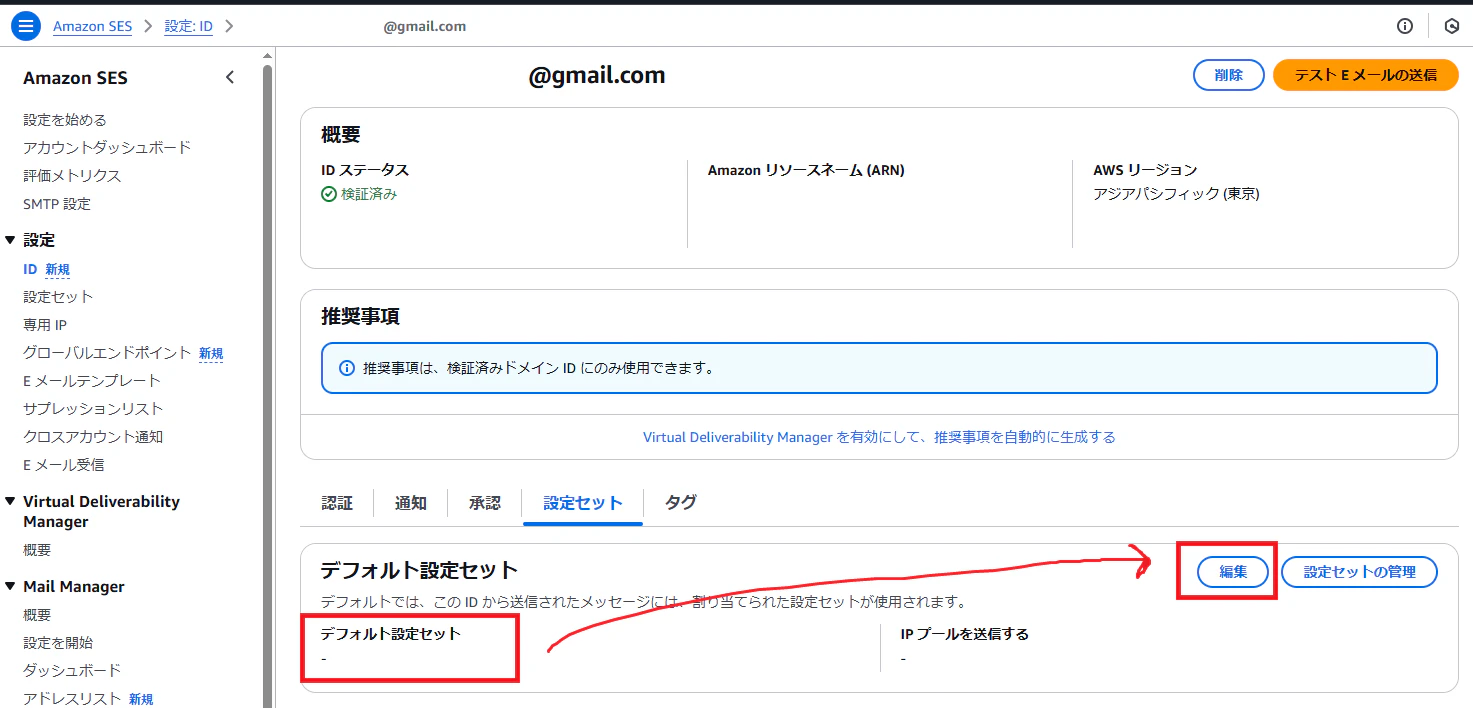
Task: Open 設定を始める in sidebar
Action: (x=65, y=120)
